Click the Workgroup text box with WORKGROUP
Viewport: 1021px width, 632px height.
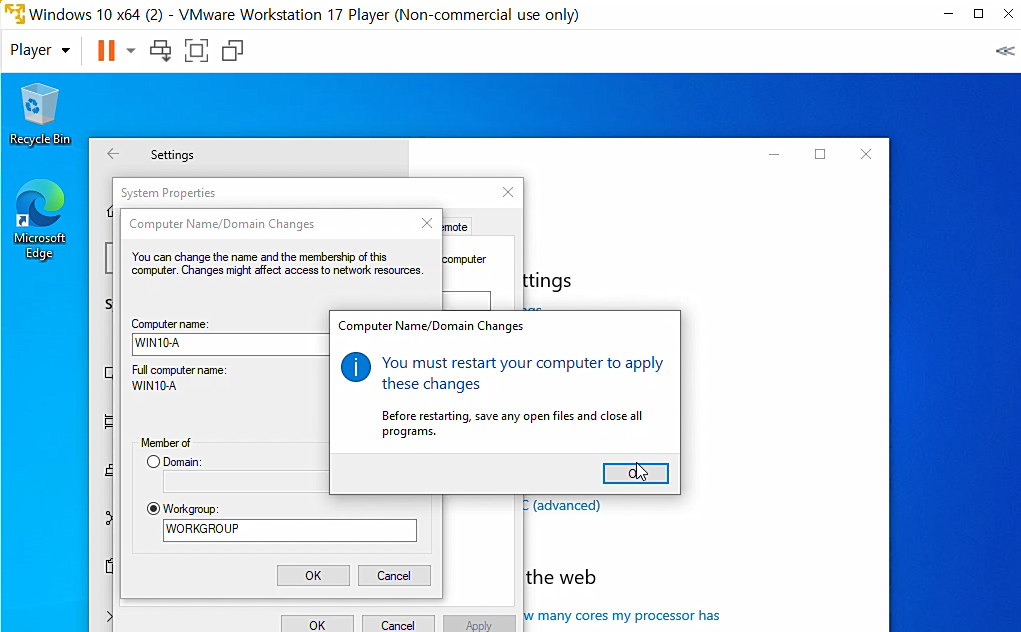pos(290,530)
